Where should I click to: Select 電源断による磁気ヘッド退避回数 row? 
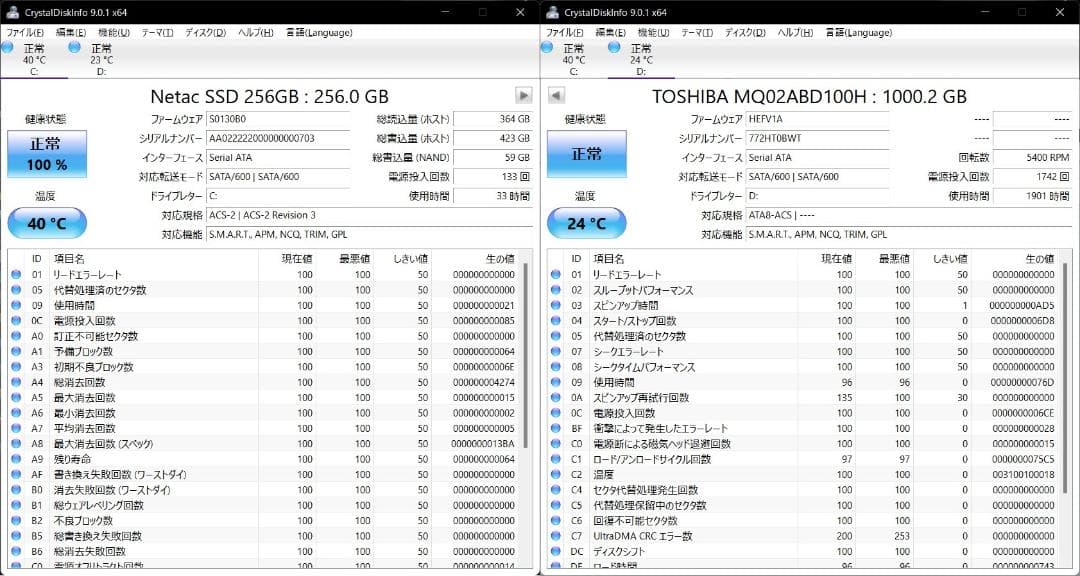coord(805,444)
